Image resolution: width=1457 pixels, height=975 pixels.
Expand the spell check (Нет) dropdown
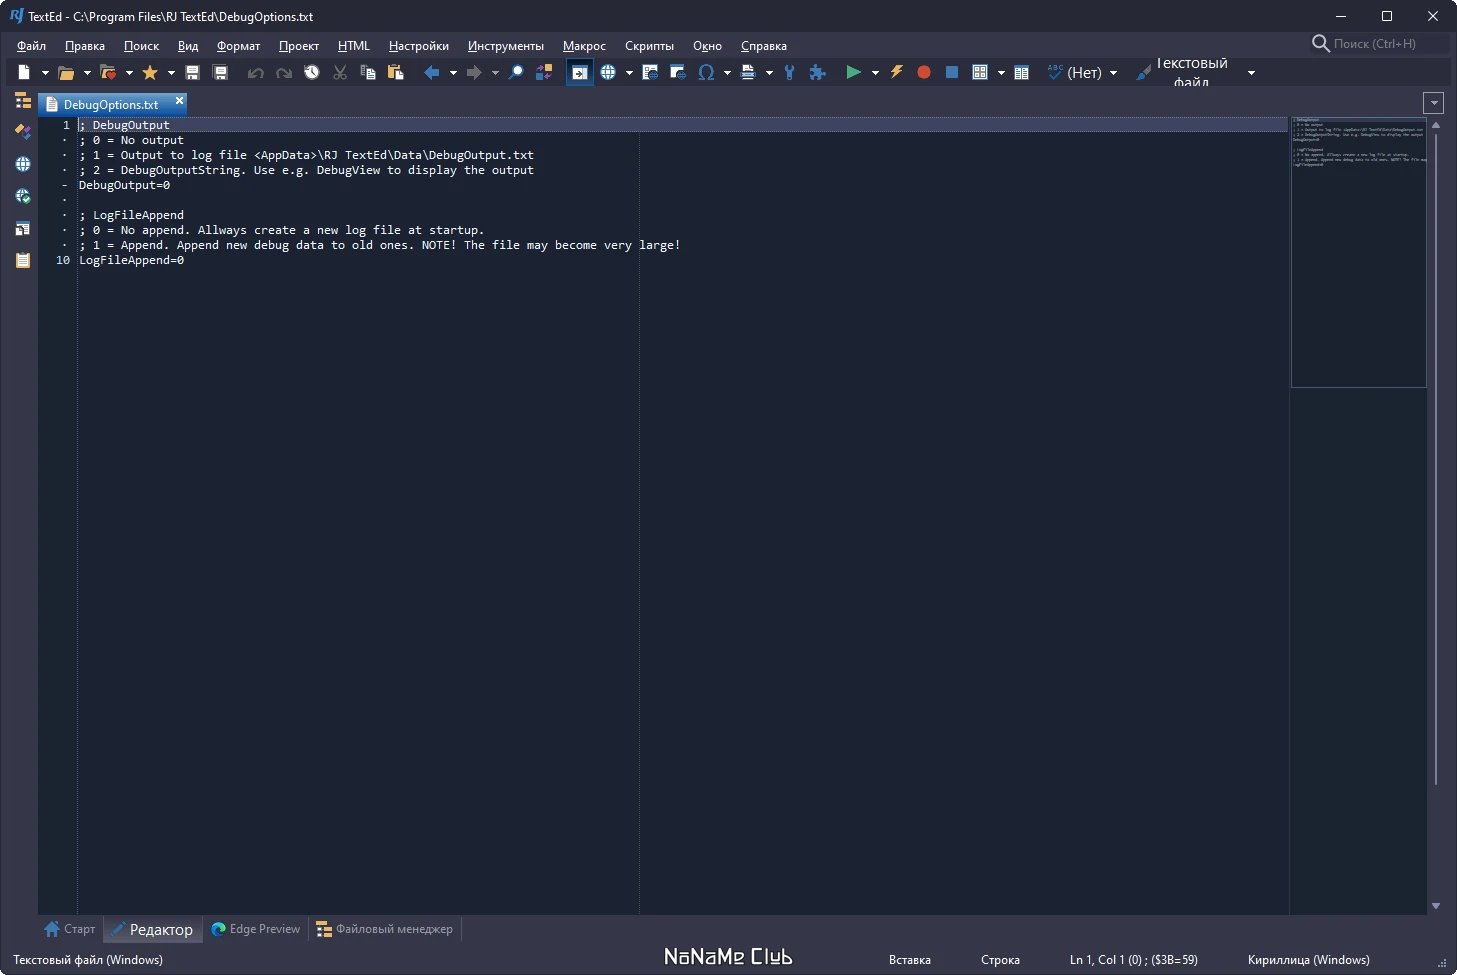(x=1113, y=73)
